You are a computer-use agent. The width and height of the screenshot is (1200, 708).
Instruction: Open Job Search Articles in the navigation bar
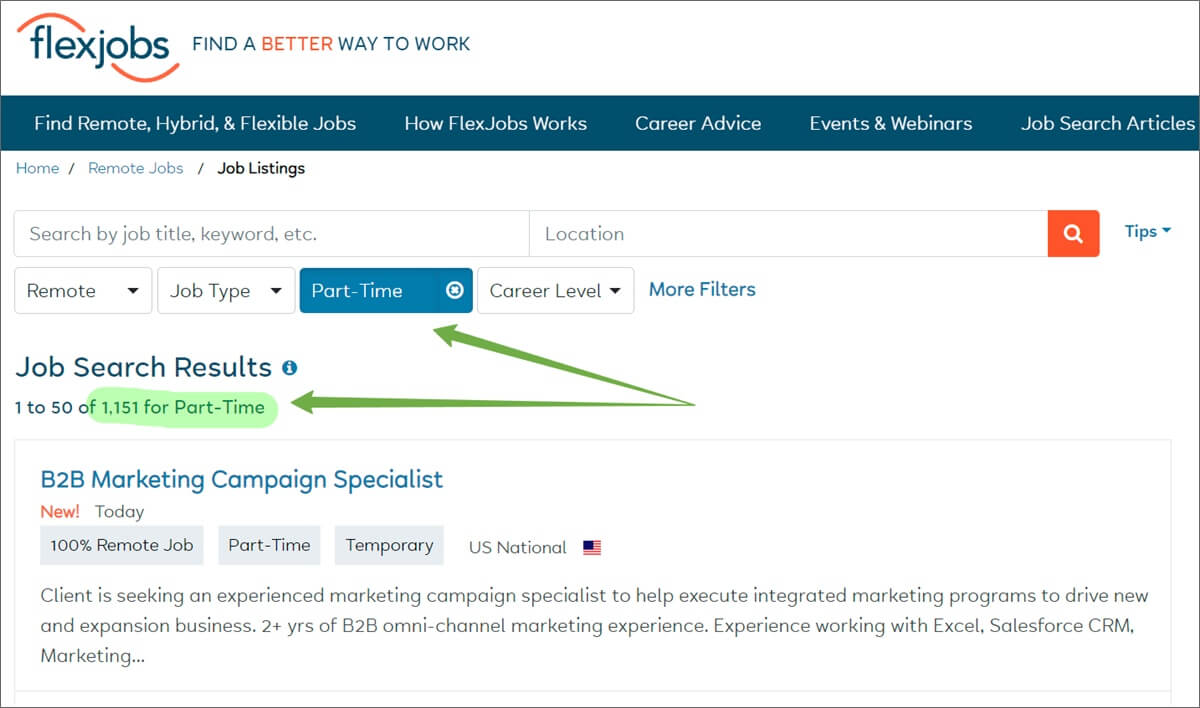click(1107, 124)
